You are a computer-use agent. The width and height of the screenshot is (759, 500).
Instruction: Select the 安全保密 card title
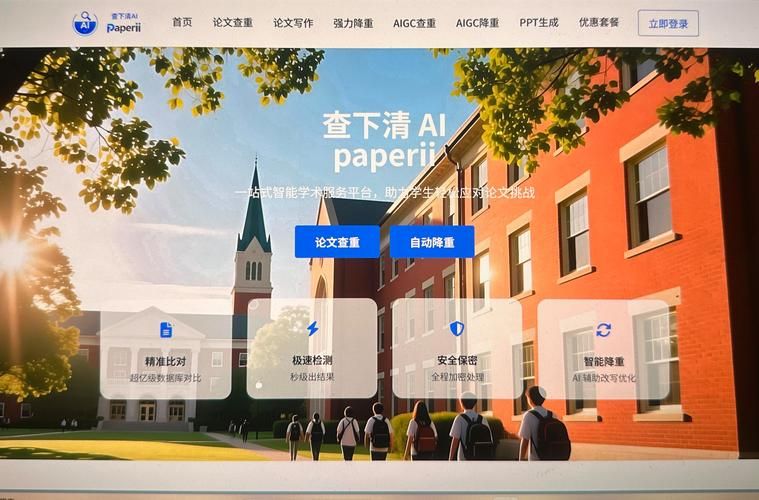click(x=457, y=360)
